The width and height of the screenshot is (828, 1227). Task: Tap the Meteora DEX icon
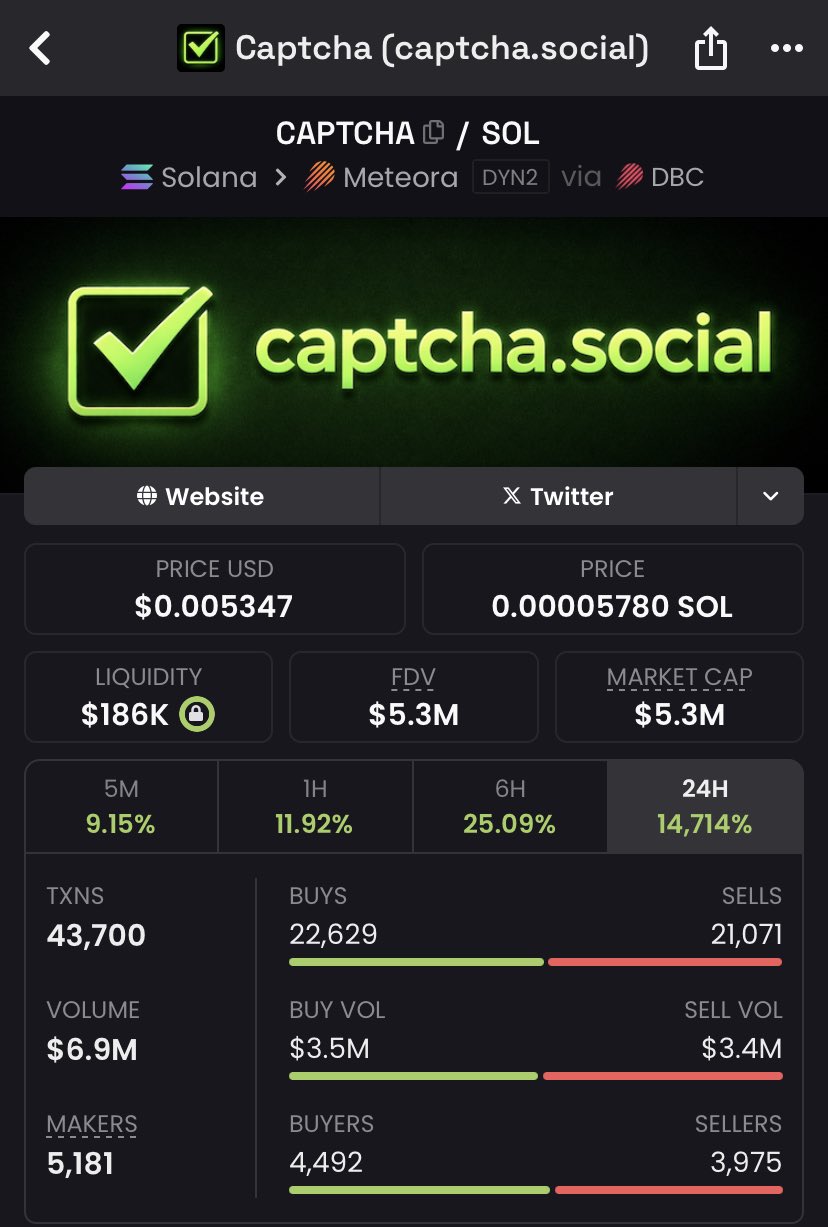click(x=320, y=178)
